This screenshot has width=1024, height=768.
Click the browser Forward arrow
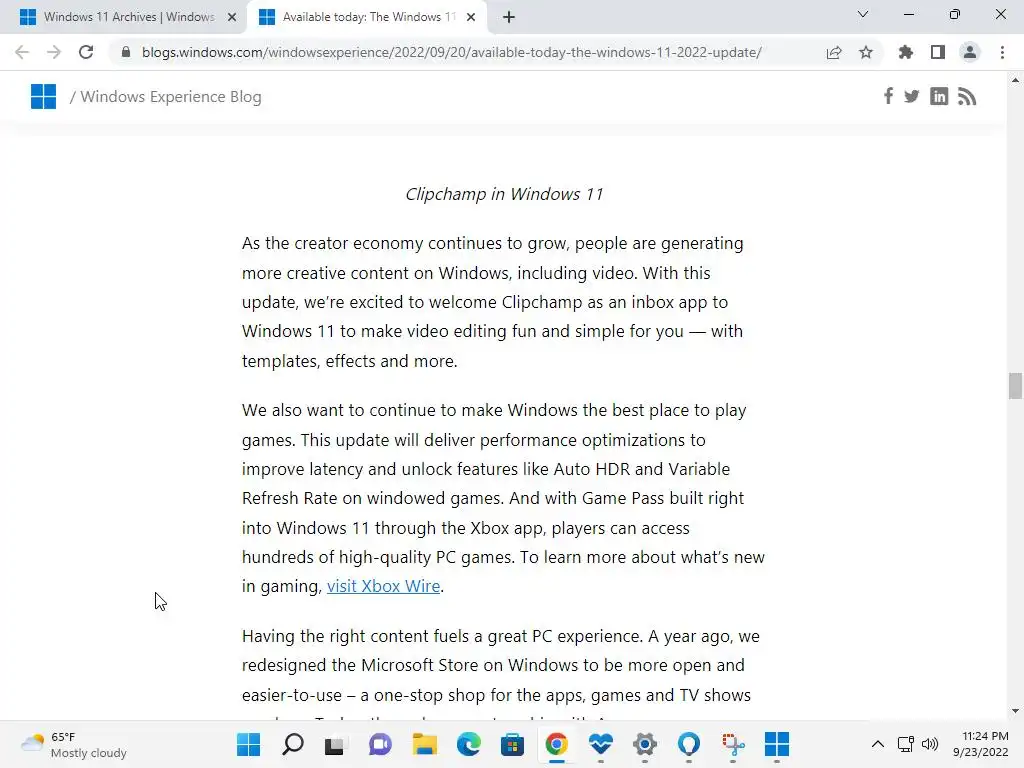54,52
